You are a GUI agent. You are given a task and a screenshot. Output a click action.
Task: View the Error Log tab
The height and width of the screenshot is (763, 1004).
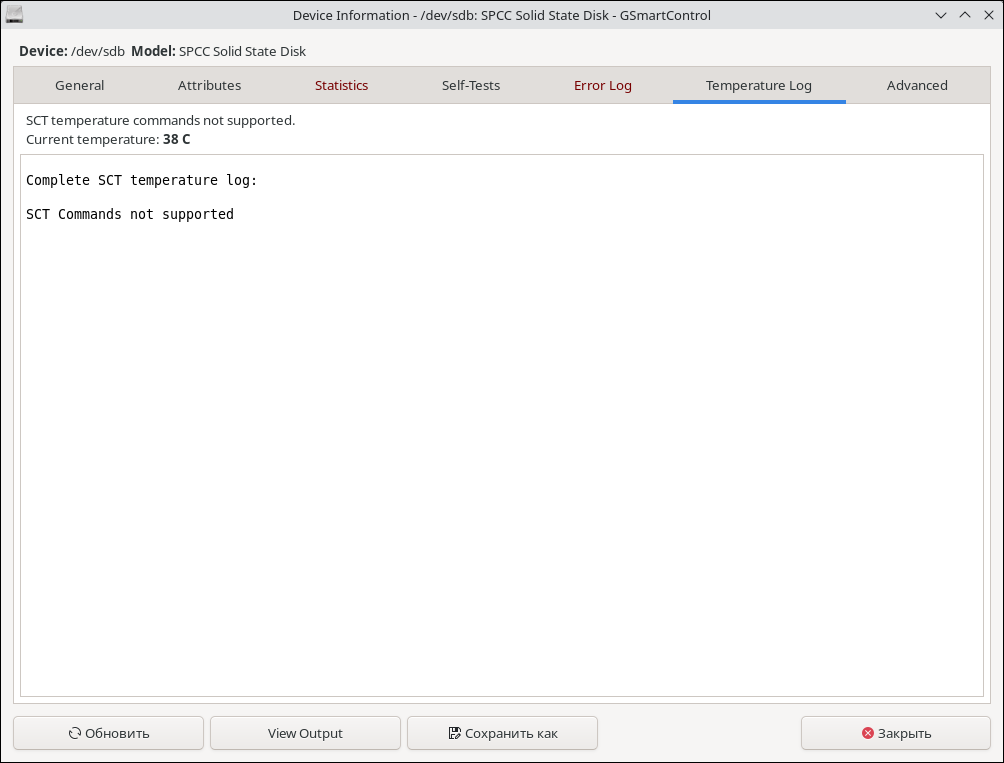(602, 86)
